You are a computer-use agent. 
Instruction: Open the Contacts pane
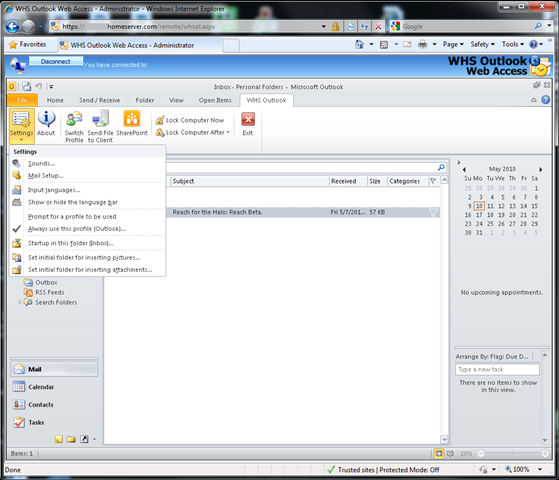pyautogui.click(x=54, y=404)
